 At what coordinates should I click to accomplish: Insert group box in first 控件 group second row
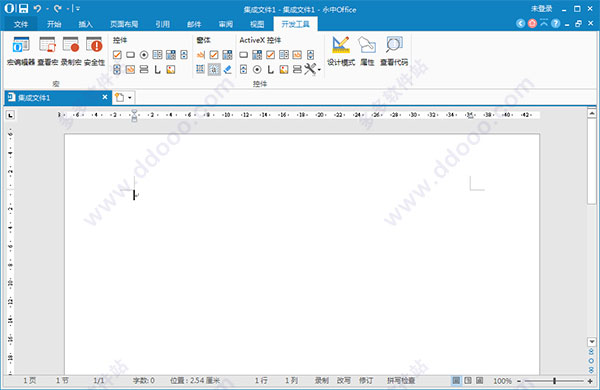click(144, 70)
